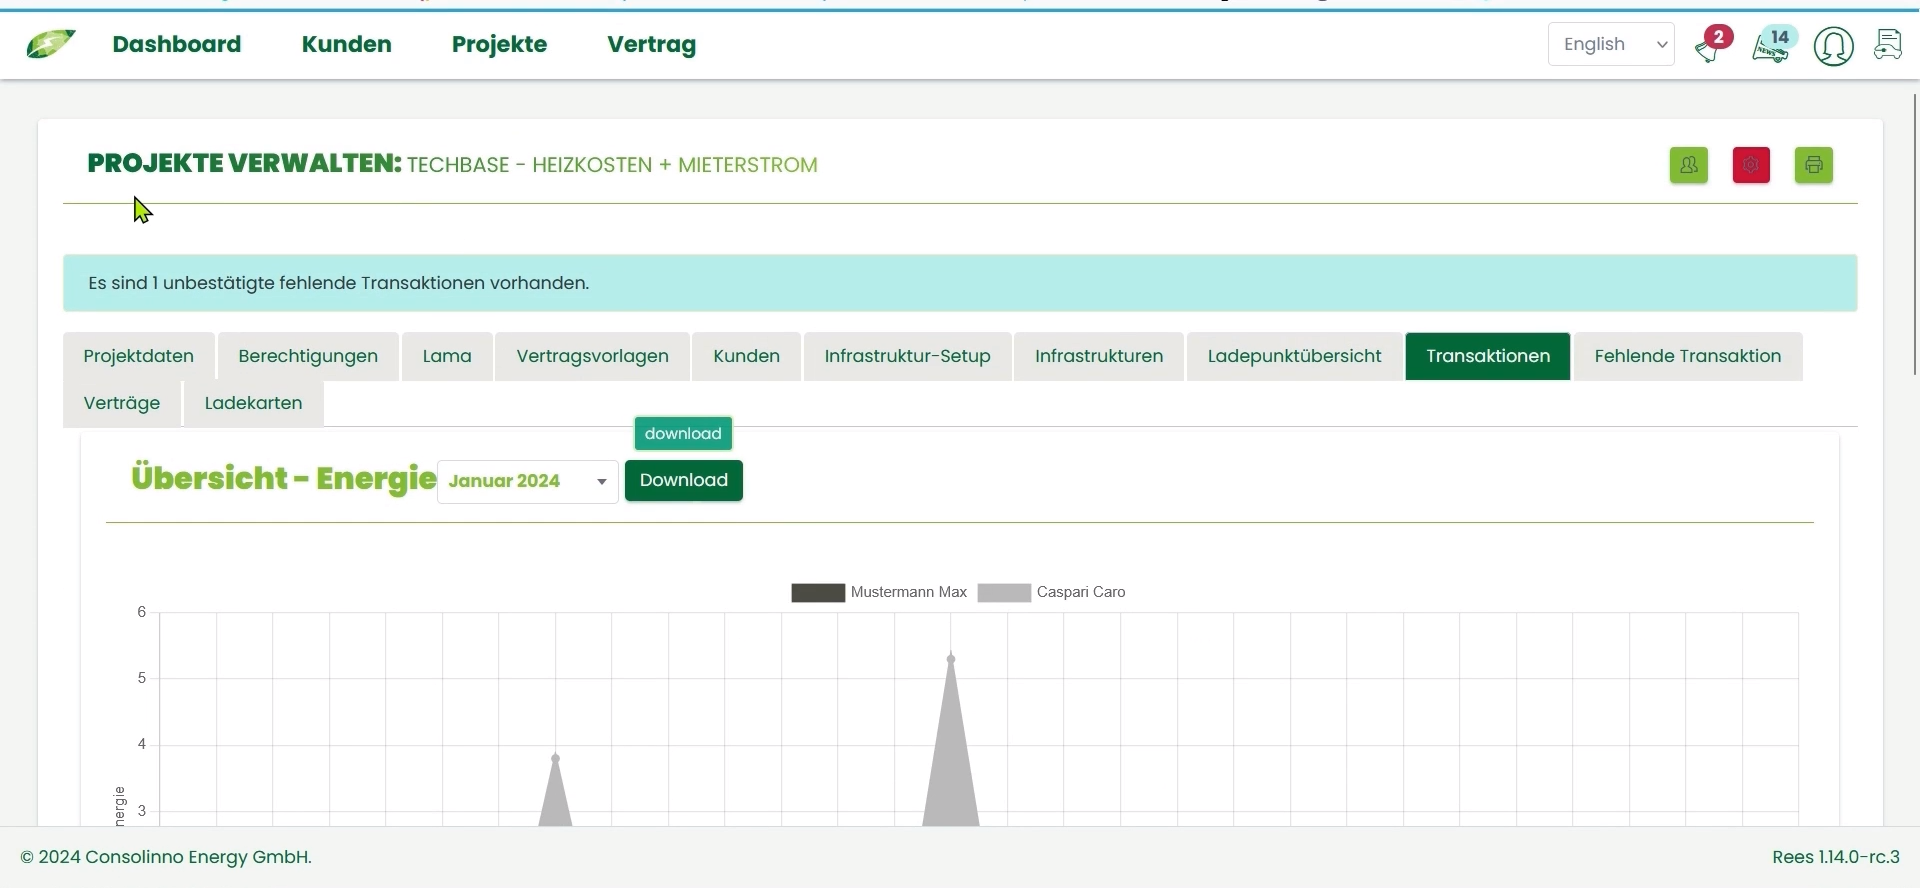1920x888 pixels.
Task: Click the Mustermann Max legend label
Action: 909,592
